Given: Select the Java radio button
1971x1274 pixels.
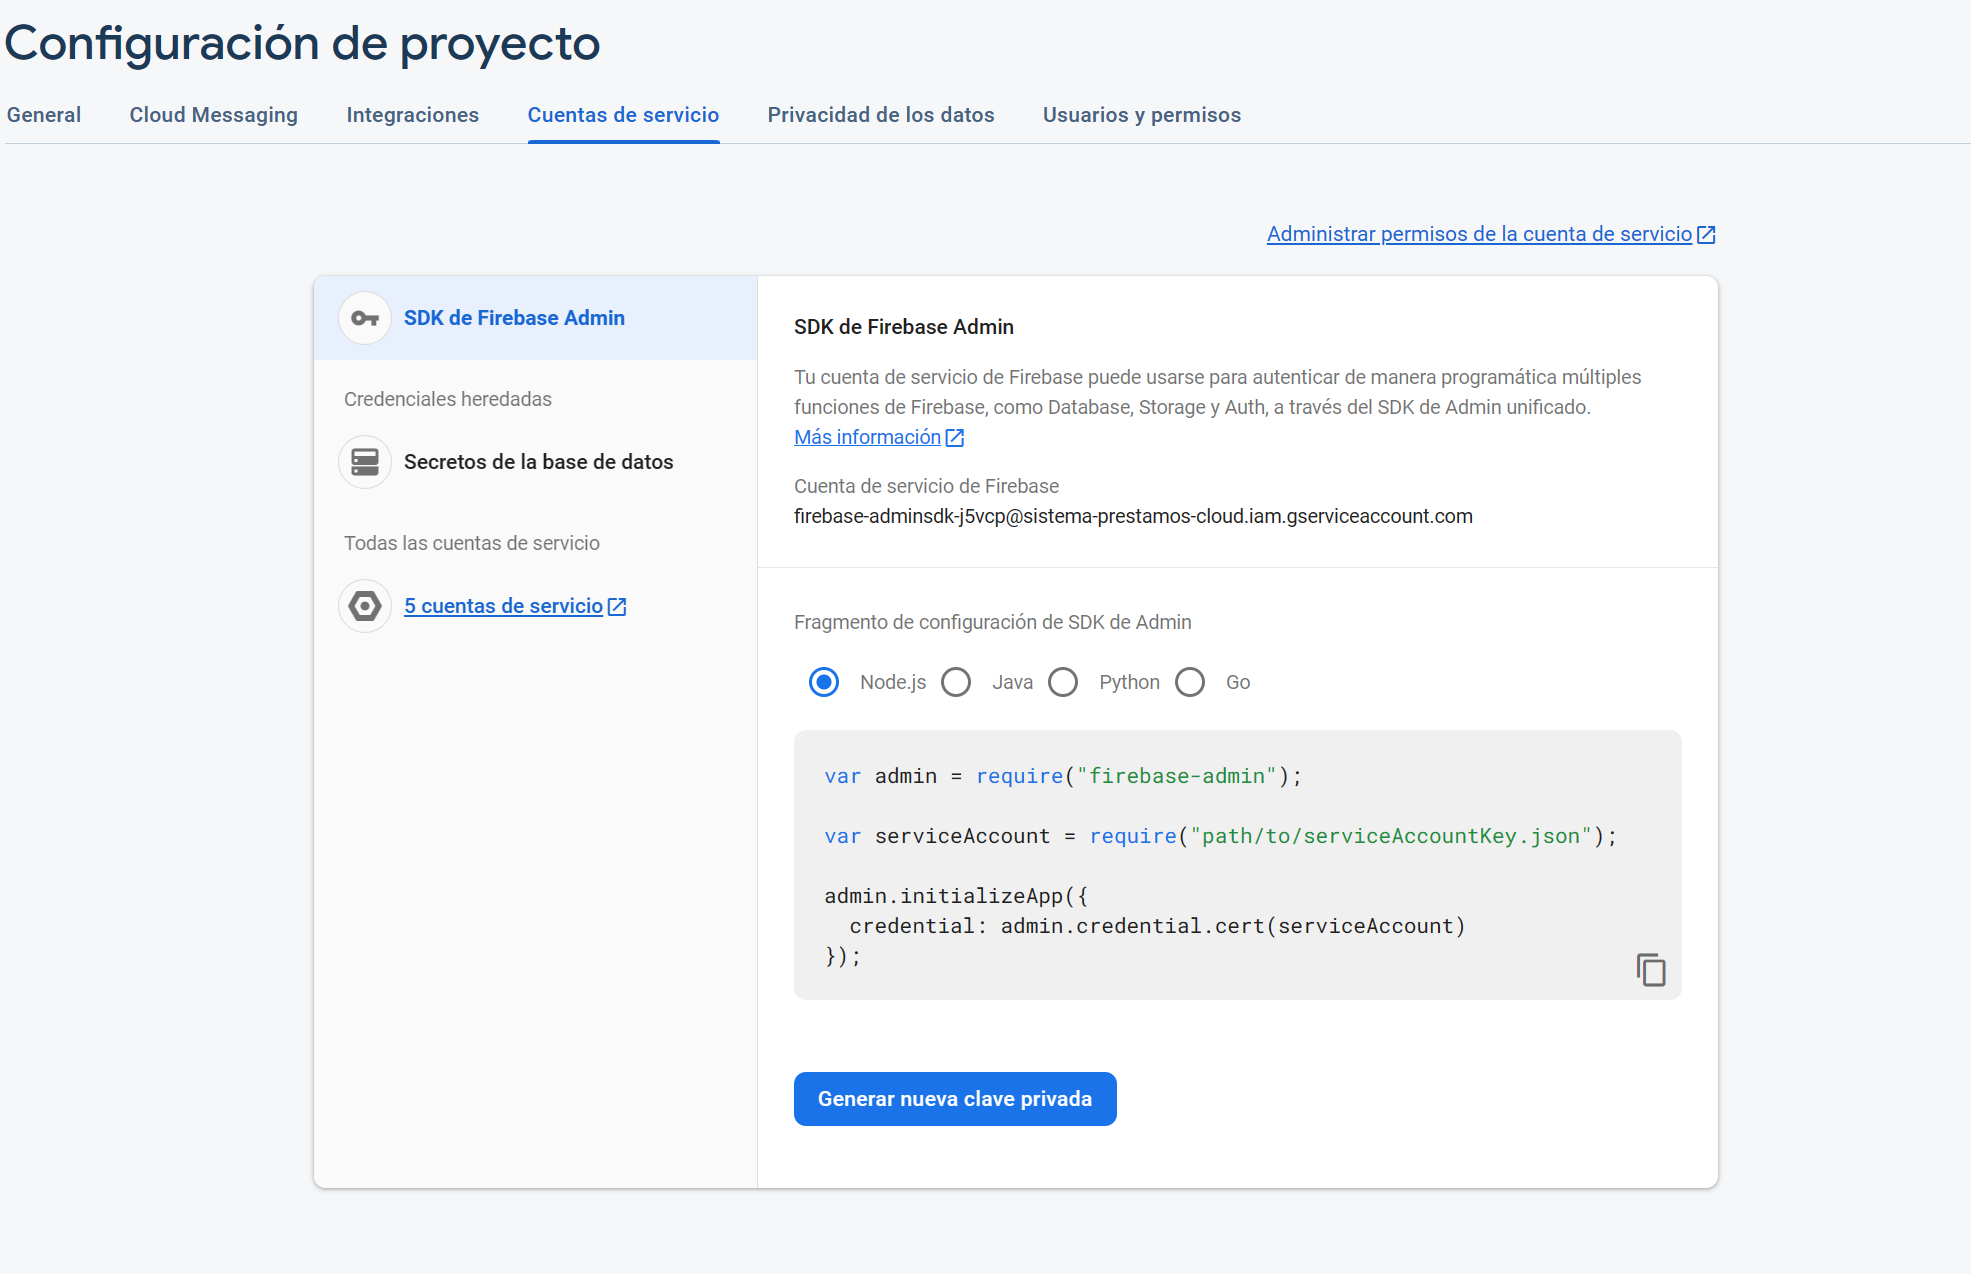Looking at the screenshot, I should click(x=956, y=682).
